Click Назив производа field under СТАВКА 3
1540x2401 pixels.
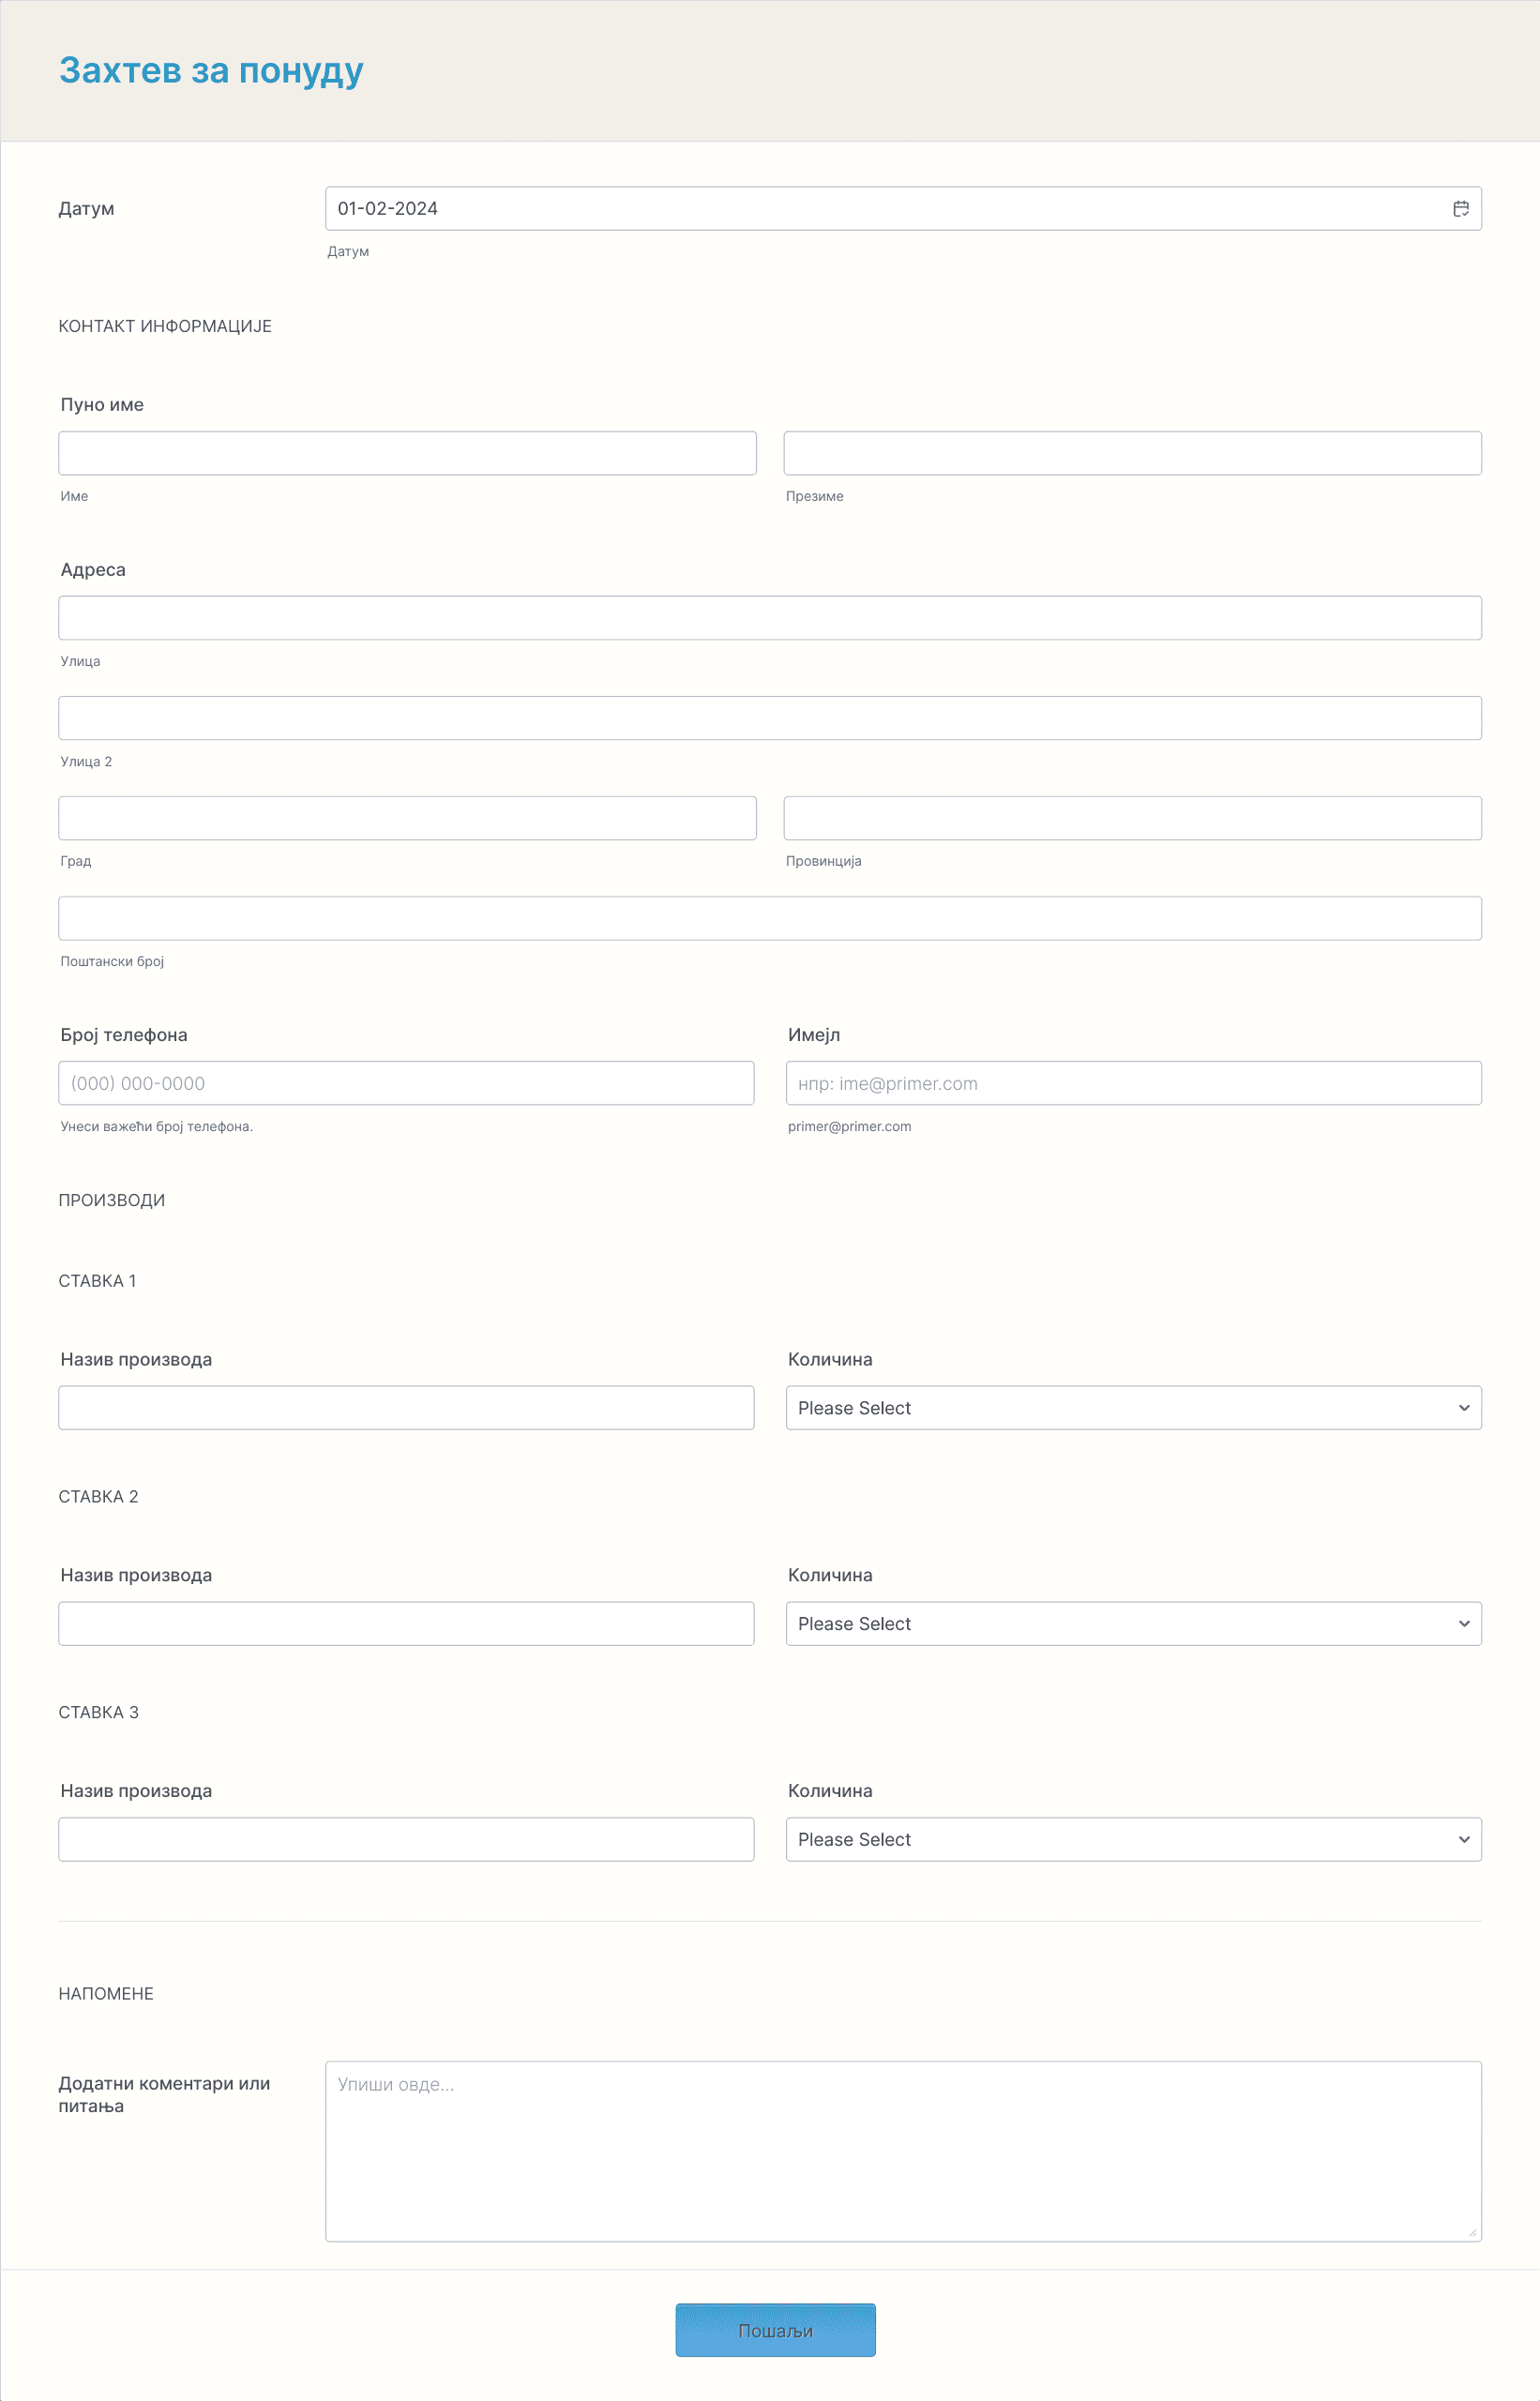coord(406,1840)
